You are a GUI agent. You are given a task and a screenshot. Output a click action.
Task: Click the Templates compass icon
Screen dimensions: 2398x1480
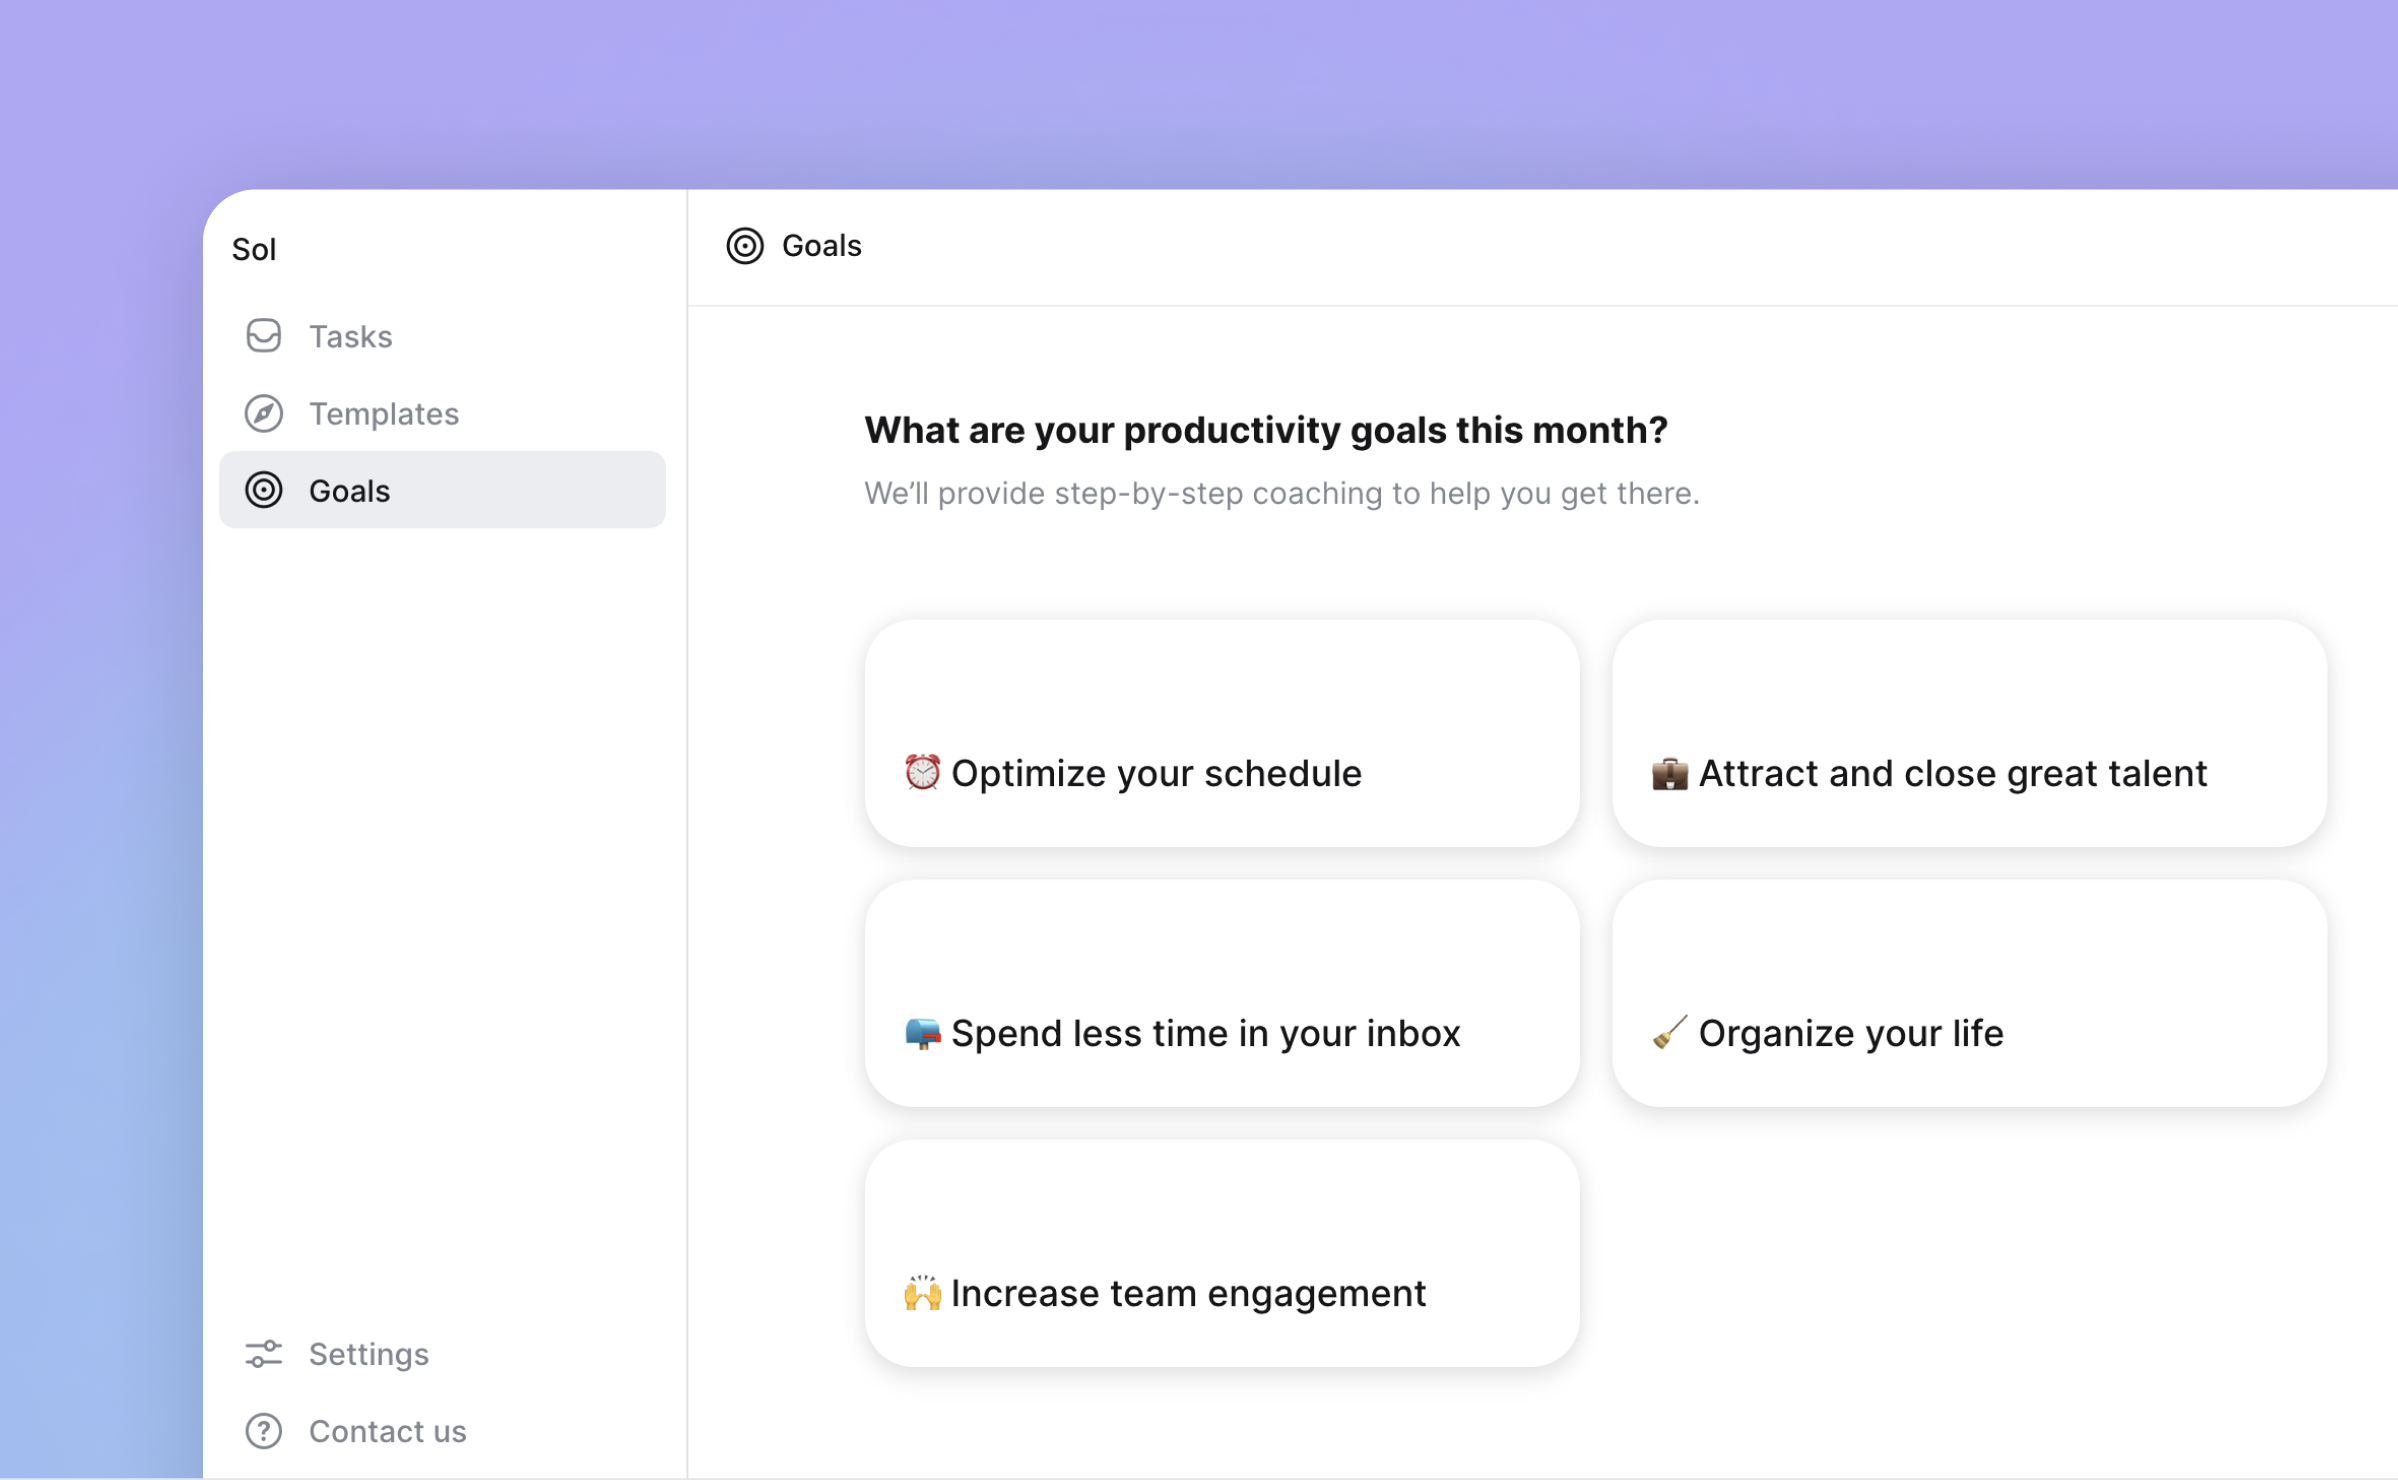(x=263, y=413)
